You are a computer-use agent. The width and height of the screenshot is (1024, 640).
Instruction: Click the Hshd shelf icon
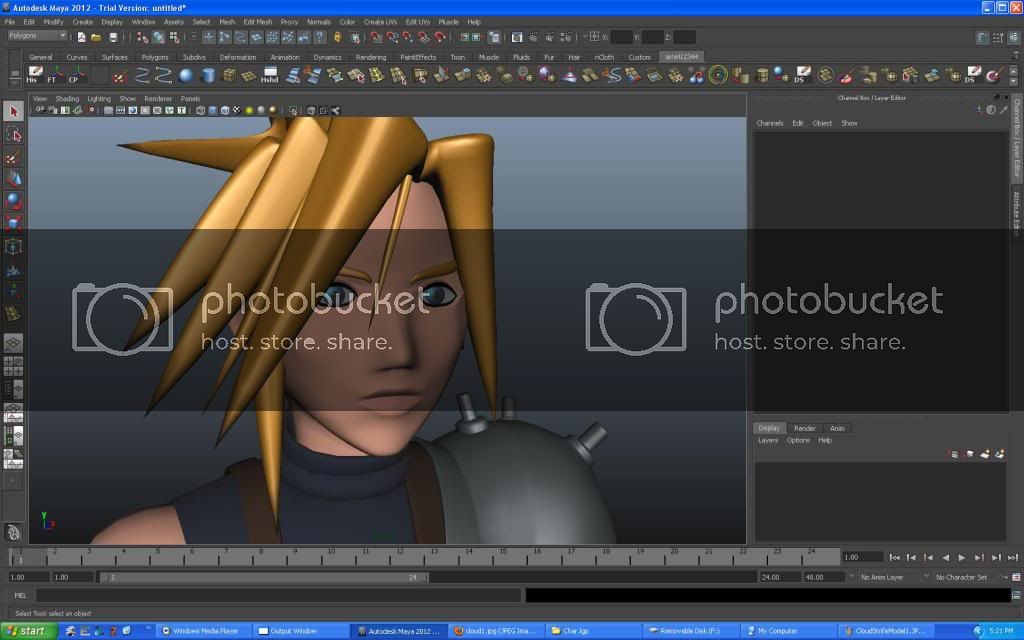[270, 76]
